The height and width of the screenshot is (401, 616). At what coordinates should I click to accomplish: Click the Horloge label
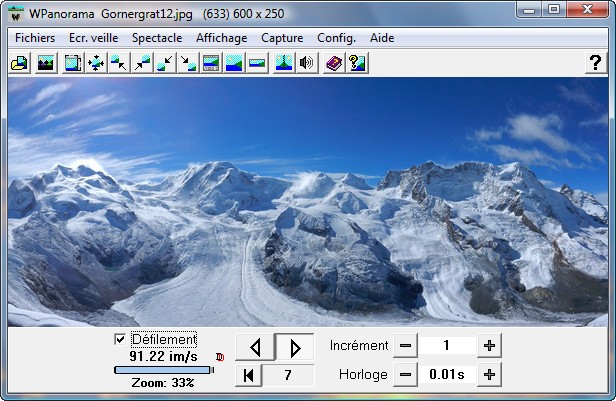click(363, 375)
